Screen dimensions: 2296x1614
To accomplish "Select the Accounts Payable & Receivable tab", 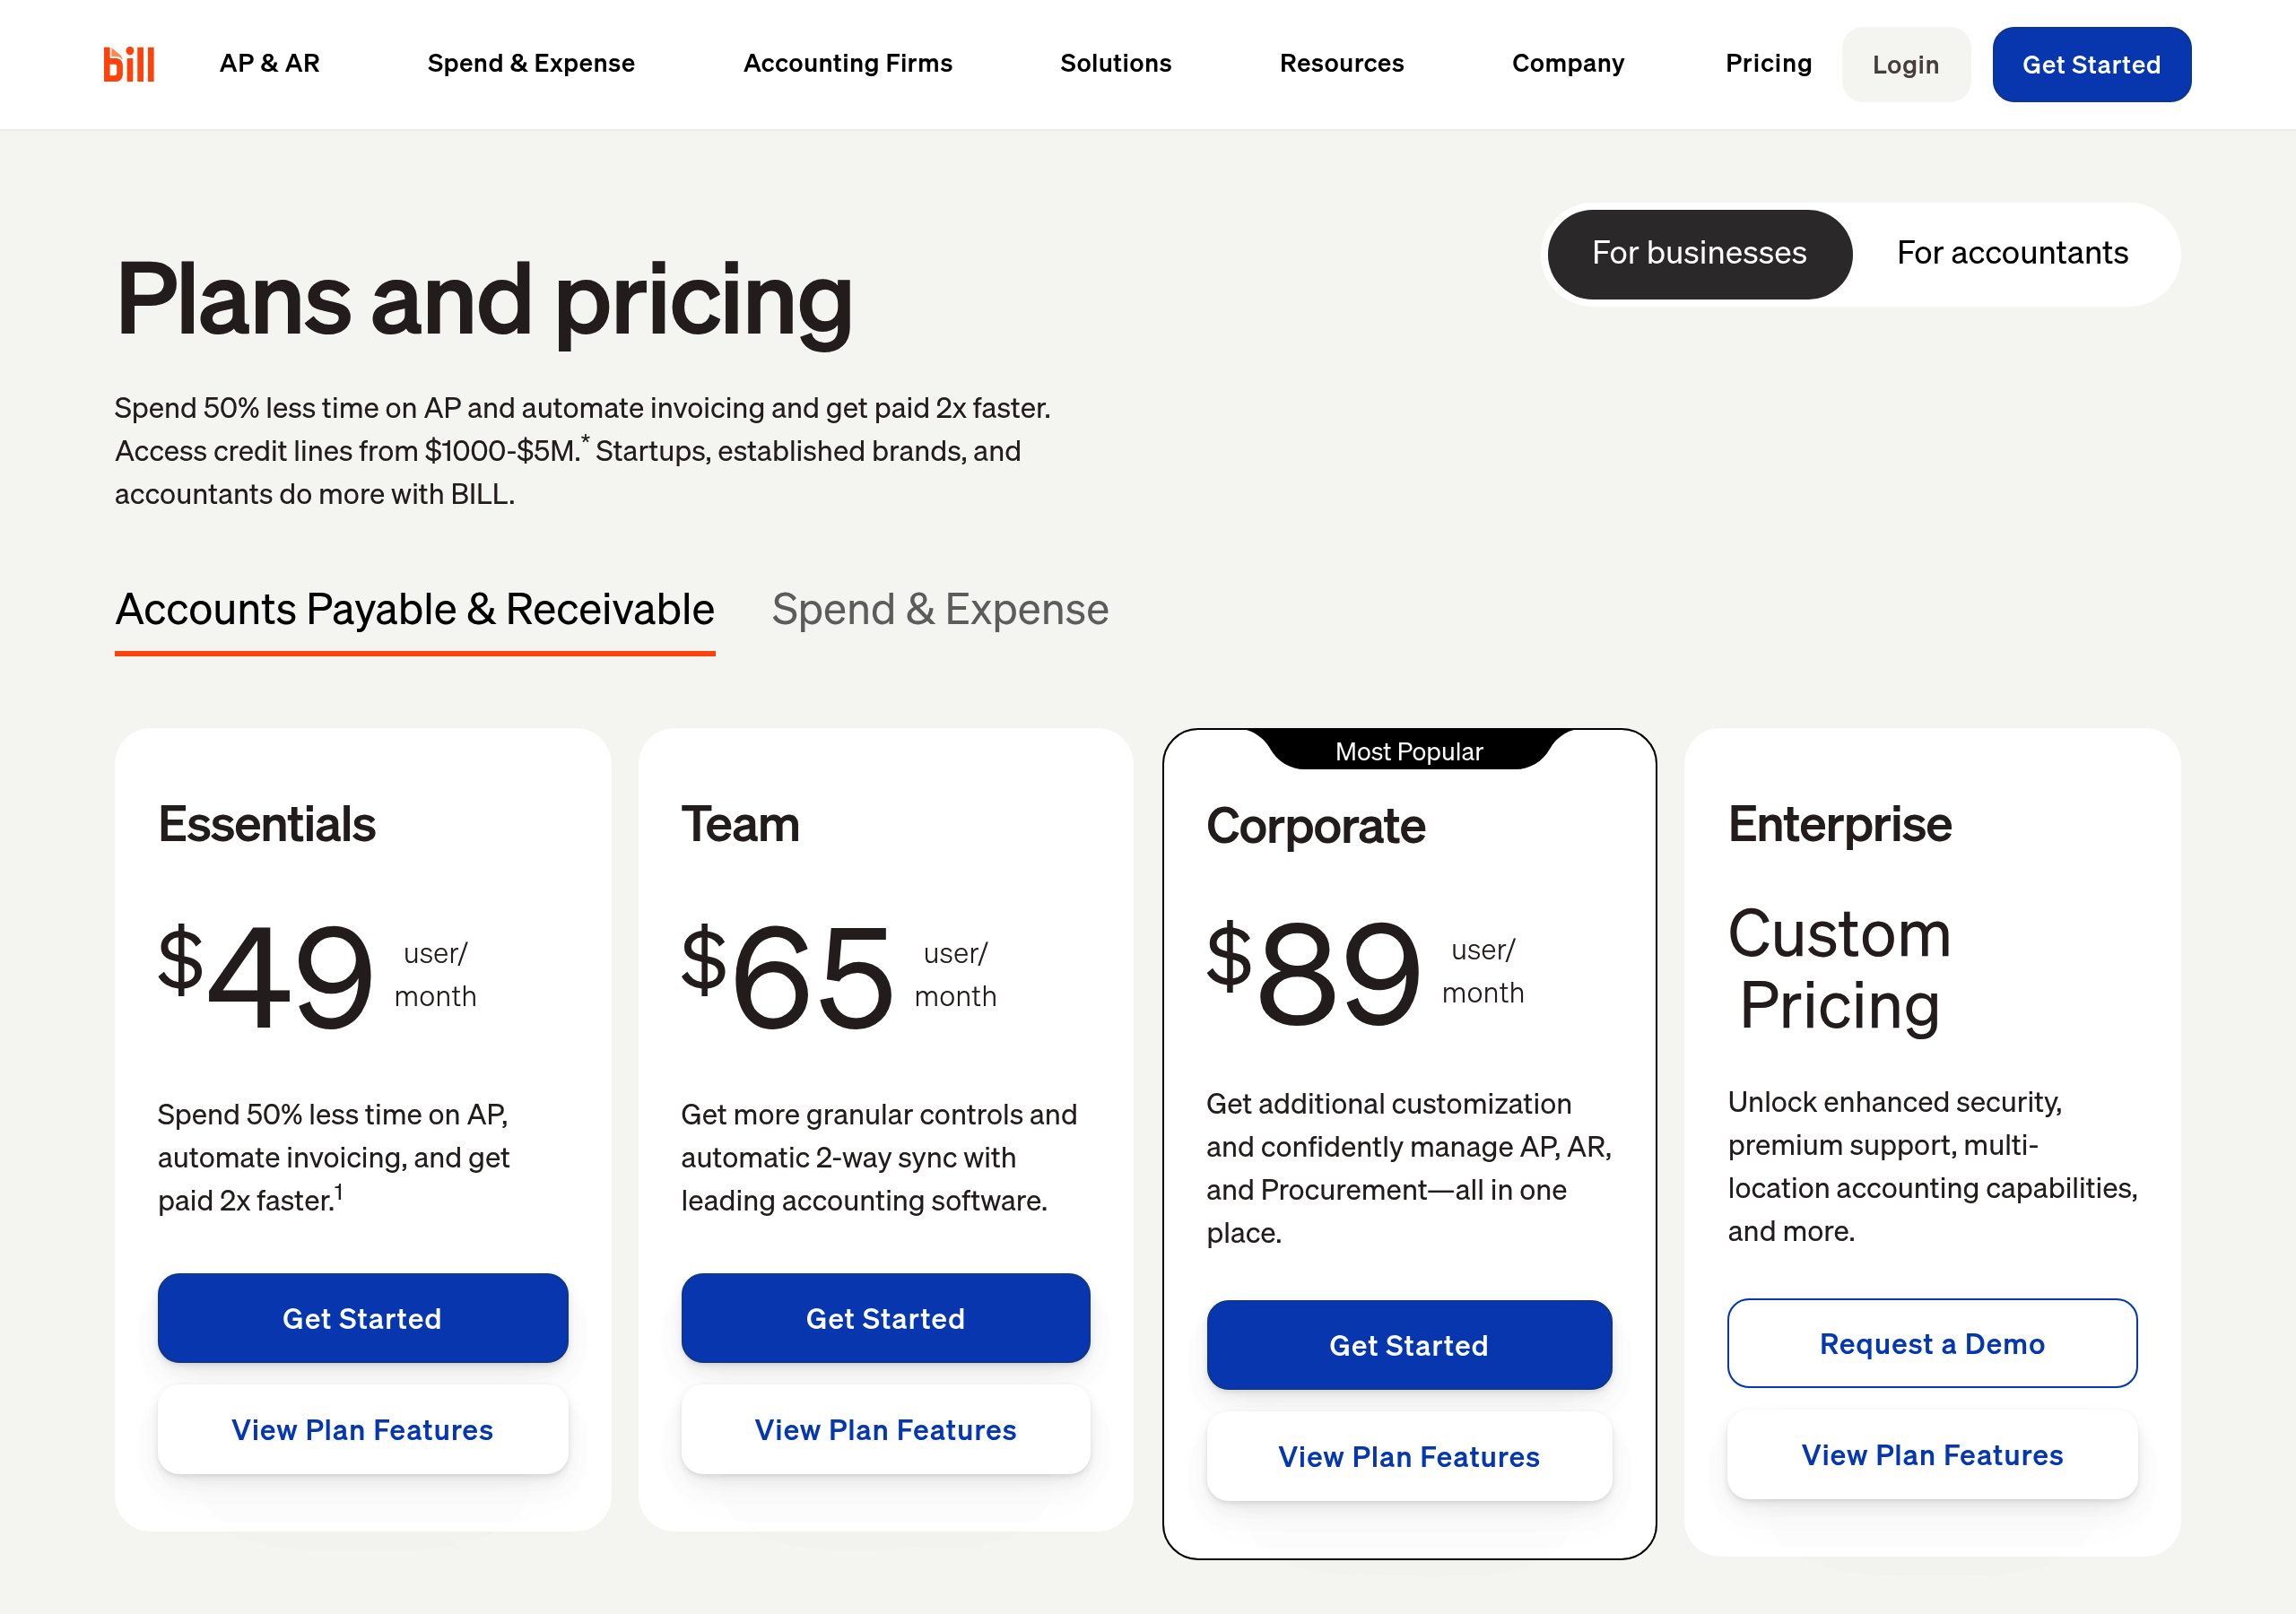I will (x=414, y=609).
